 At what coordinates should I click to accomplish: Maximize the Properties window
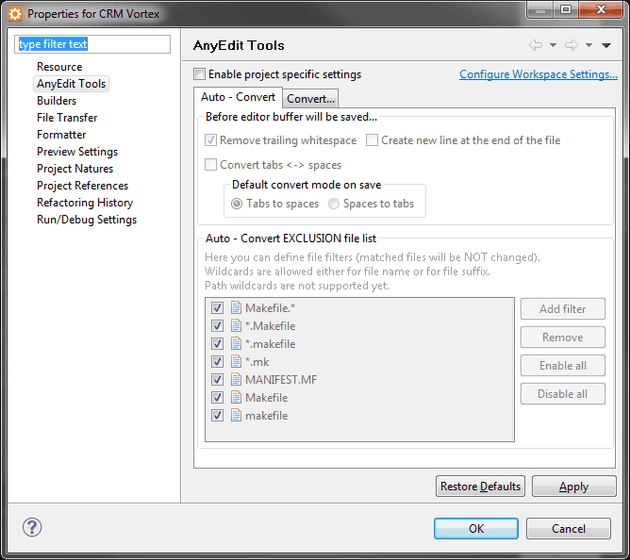click(566, 10)
